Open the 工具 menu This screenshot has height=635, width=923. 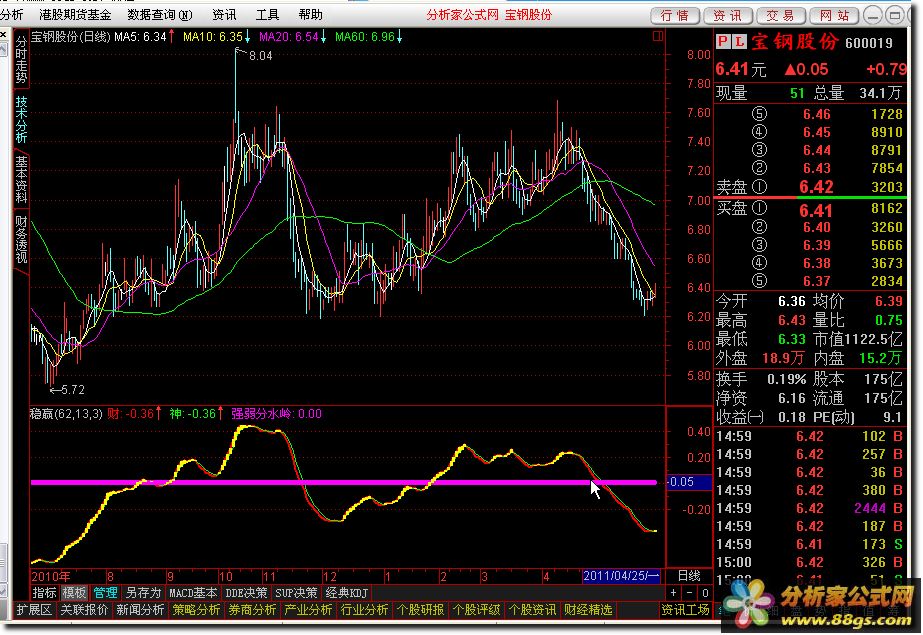point(267,15)
